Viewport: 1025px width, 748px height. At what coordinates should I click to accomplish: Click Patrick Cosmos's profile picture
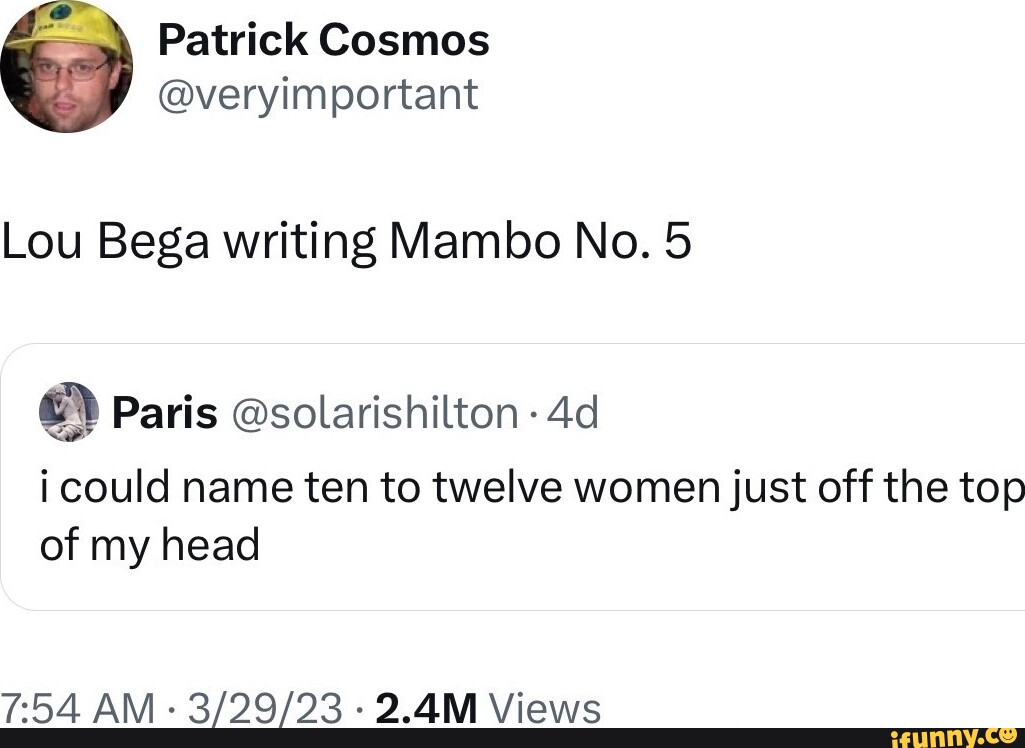tap(66, 65)
